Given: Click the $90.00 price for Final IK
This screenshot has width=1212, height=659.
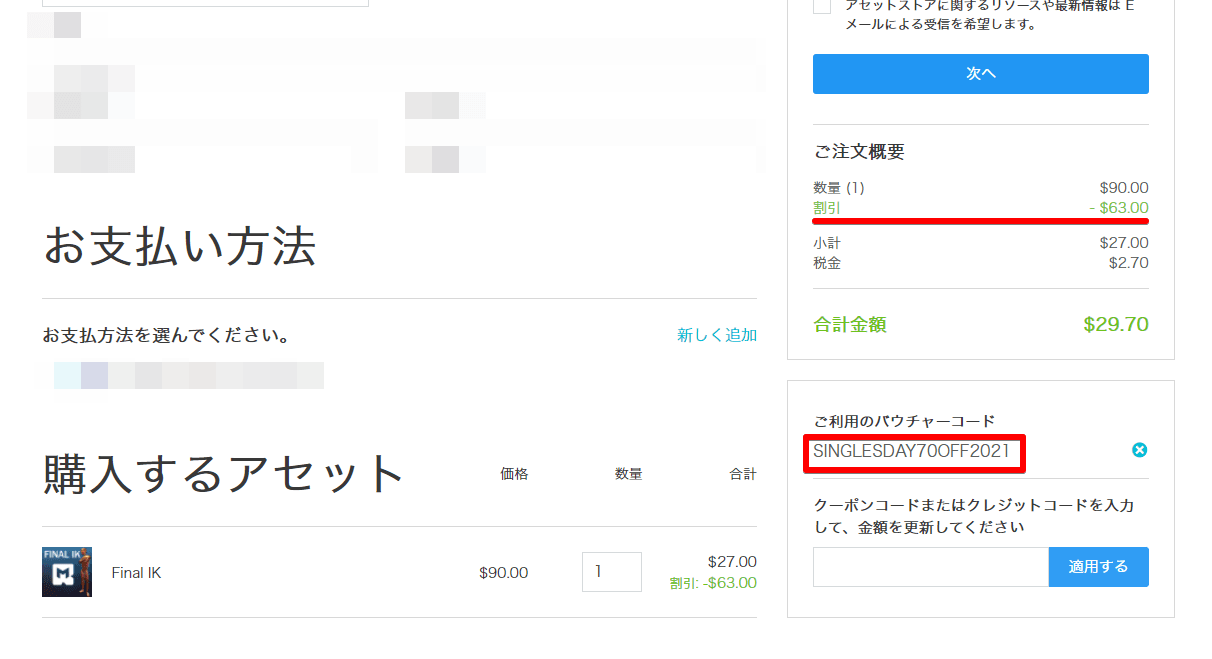Looking at the screenshot, I should [x=503, y=573].
